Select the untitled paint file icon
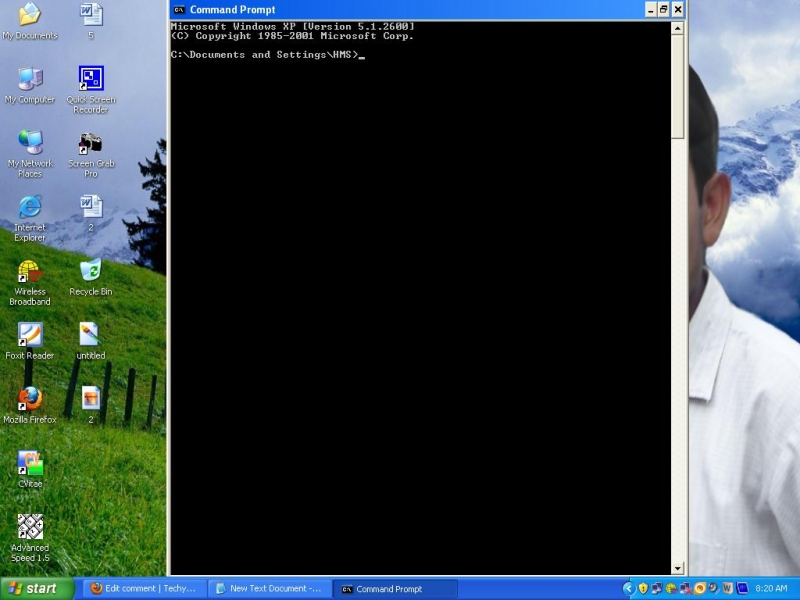The image size is (800, 600). click(91, 335)
